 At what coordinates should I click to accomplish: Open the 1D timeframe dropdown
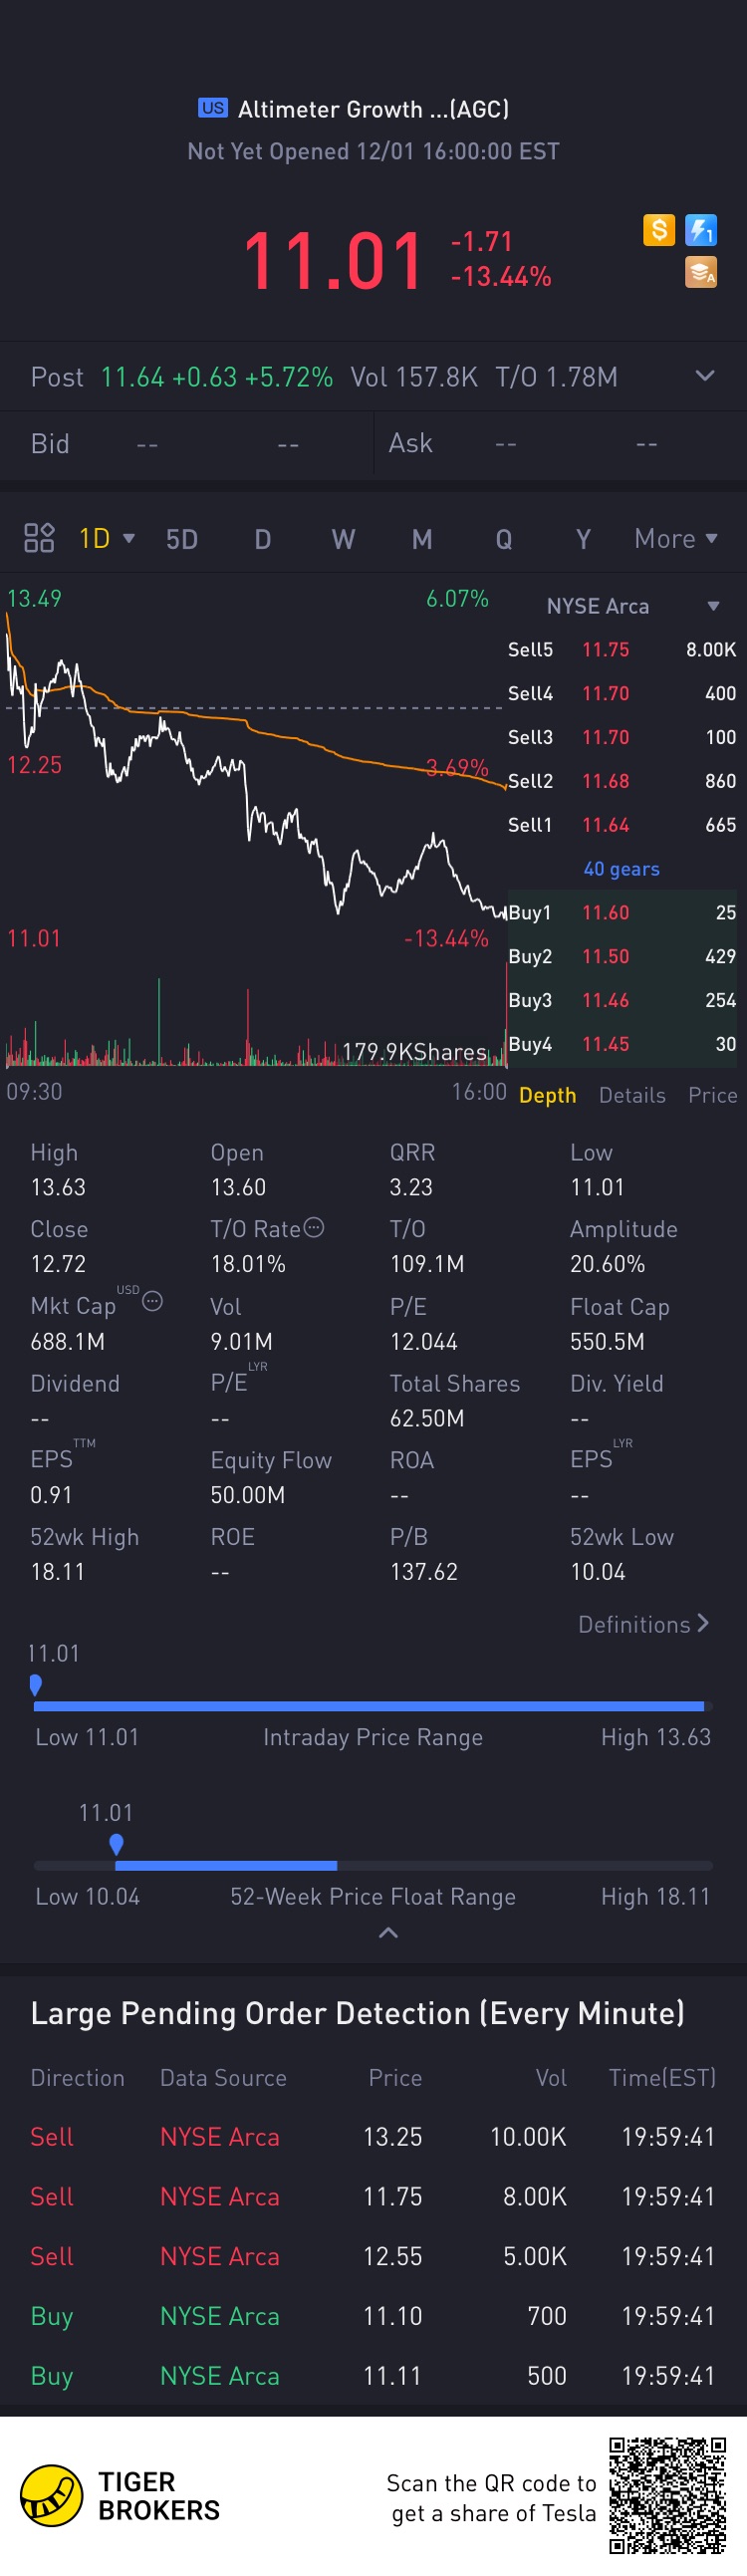point(107,538)
